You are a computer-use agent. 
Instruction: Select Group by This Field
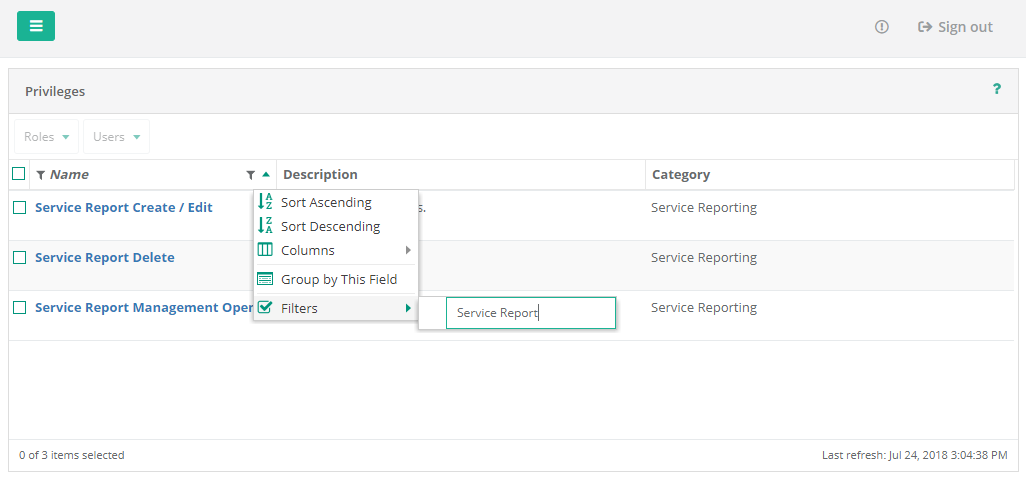click(x=336, y=279)
